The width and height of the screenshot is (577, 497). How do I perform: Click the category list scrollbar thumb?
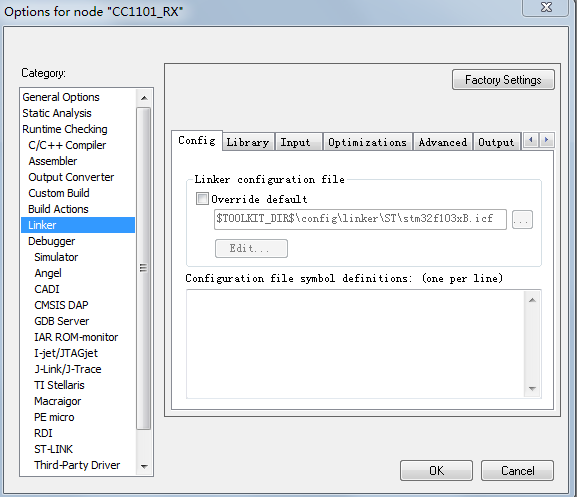[x=144, y=268]
